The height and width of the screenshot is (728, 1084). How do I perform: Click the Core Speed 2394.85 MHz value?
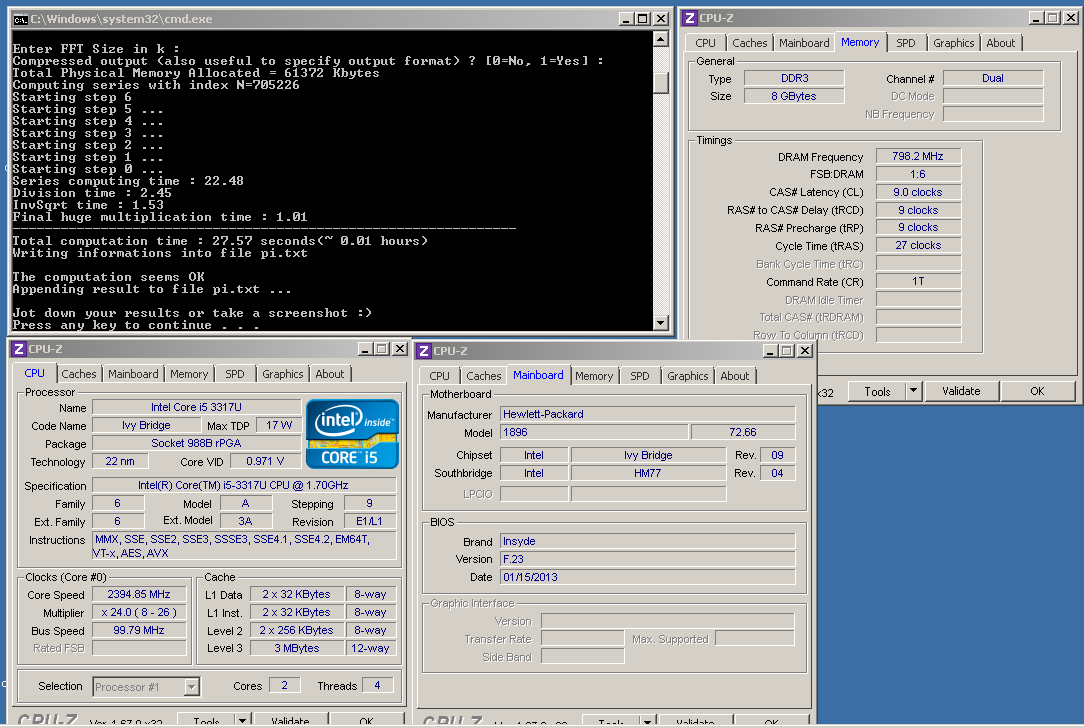[139, 594]
